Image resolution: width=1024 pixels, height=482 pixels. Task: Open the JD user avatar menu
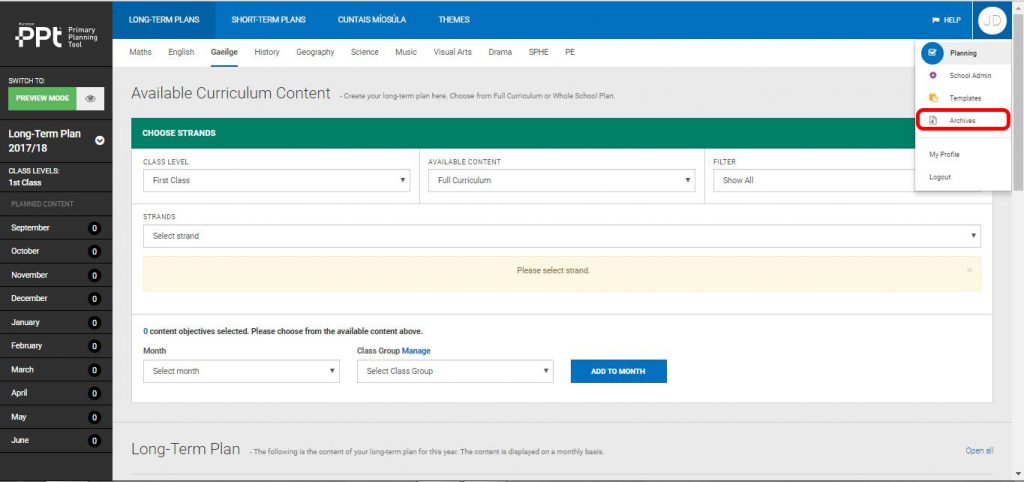click(992, 20)
